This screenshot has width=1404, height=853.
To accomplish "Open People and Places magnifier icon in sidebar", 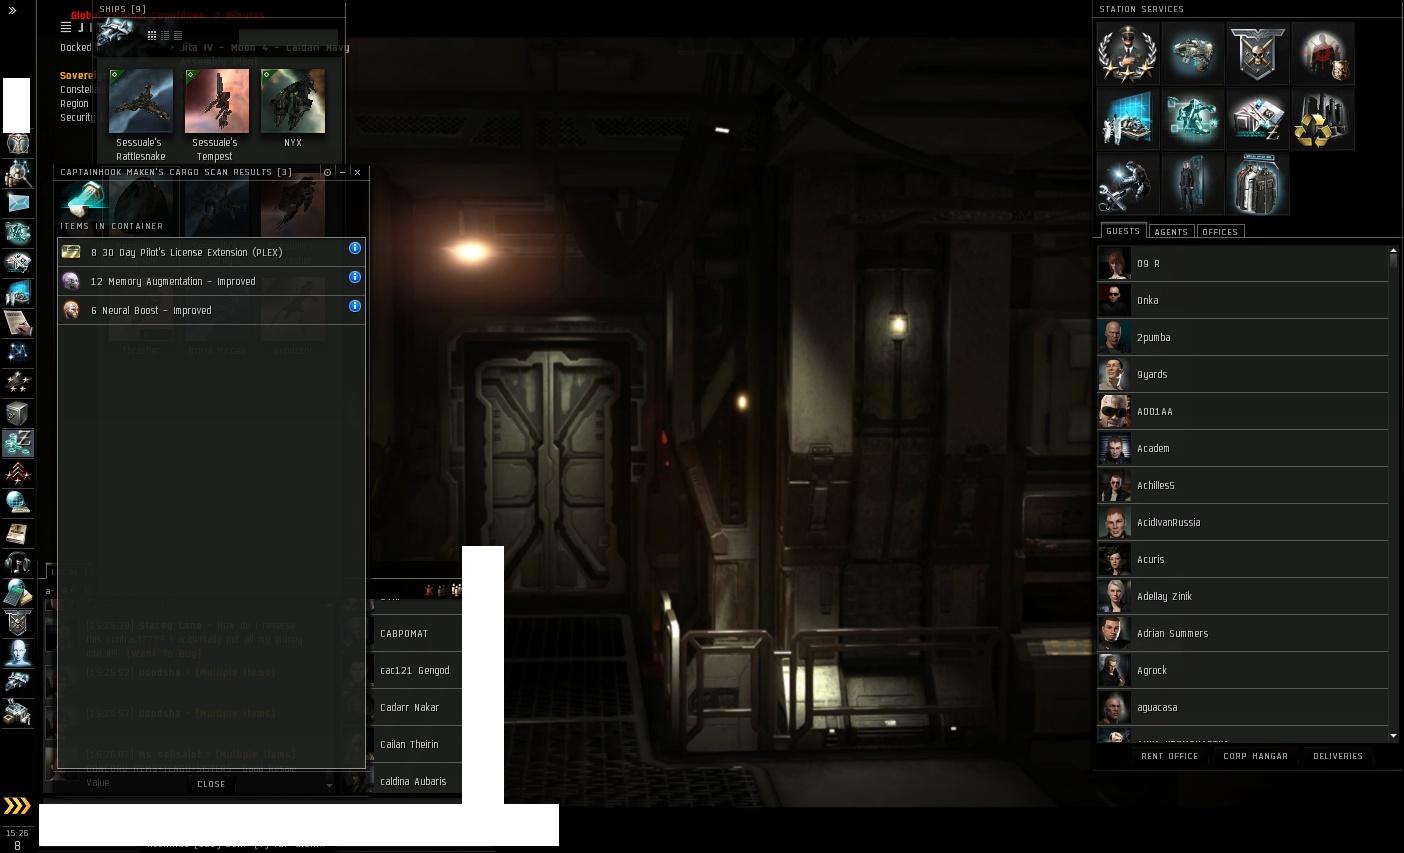I will pyautogui.click(x=17, y=174).
